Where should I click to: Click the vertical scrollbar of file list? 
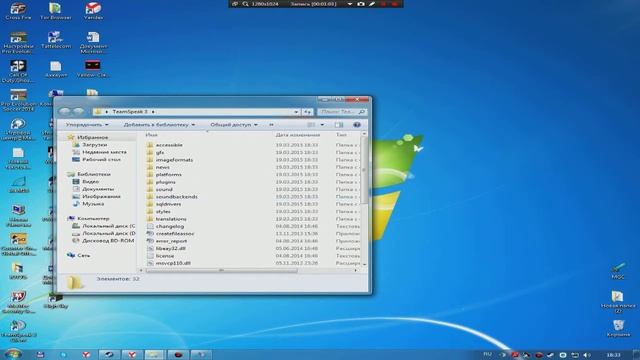tap(364, 169)
